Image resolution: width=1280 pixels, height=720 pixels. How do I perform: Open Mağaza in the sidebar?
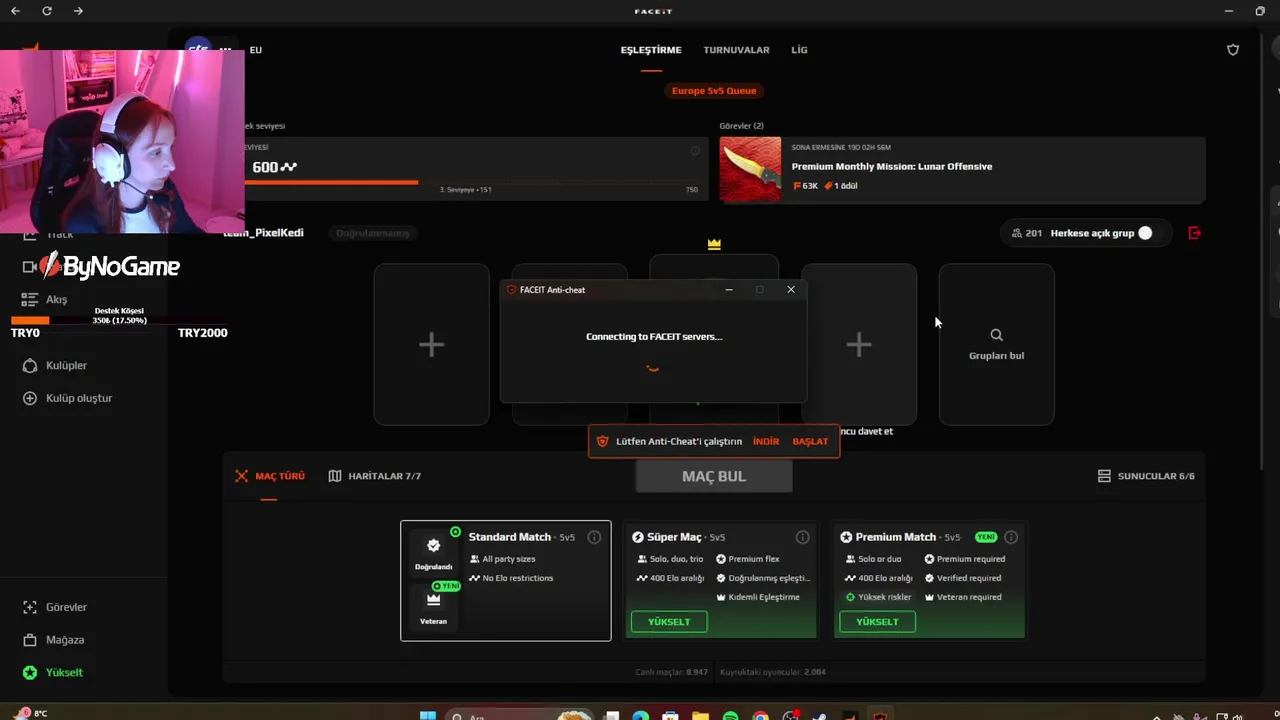tap(55, 640)
